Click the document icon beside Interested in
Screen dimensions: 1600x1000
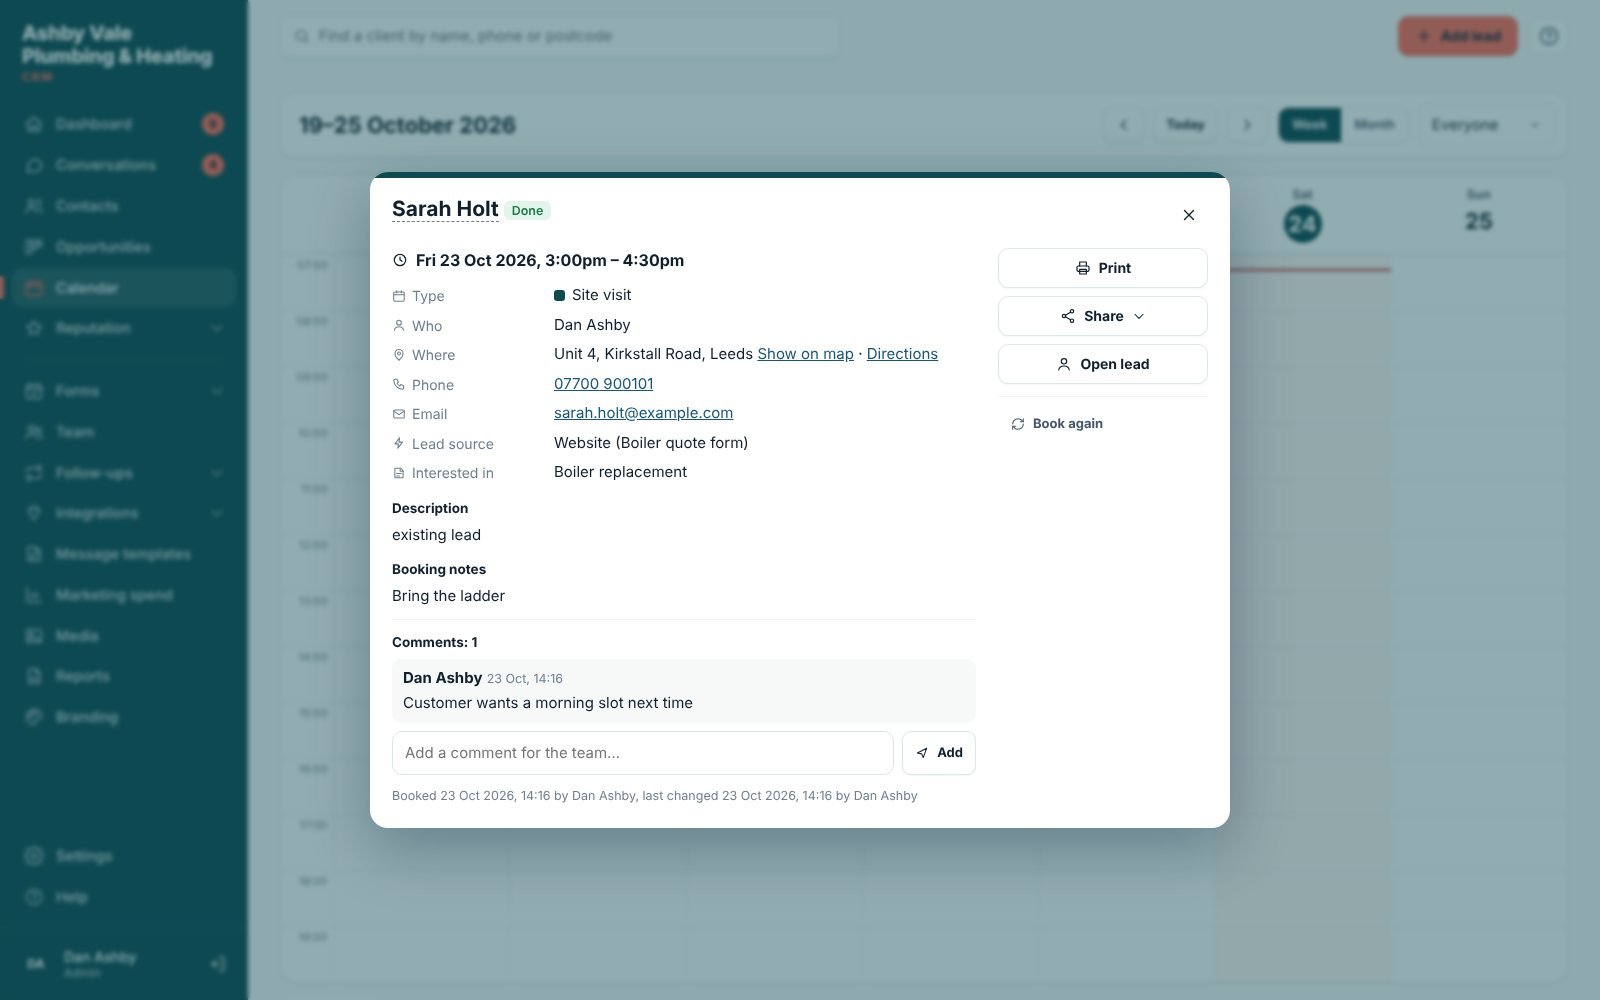coord(399,473)
